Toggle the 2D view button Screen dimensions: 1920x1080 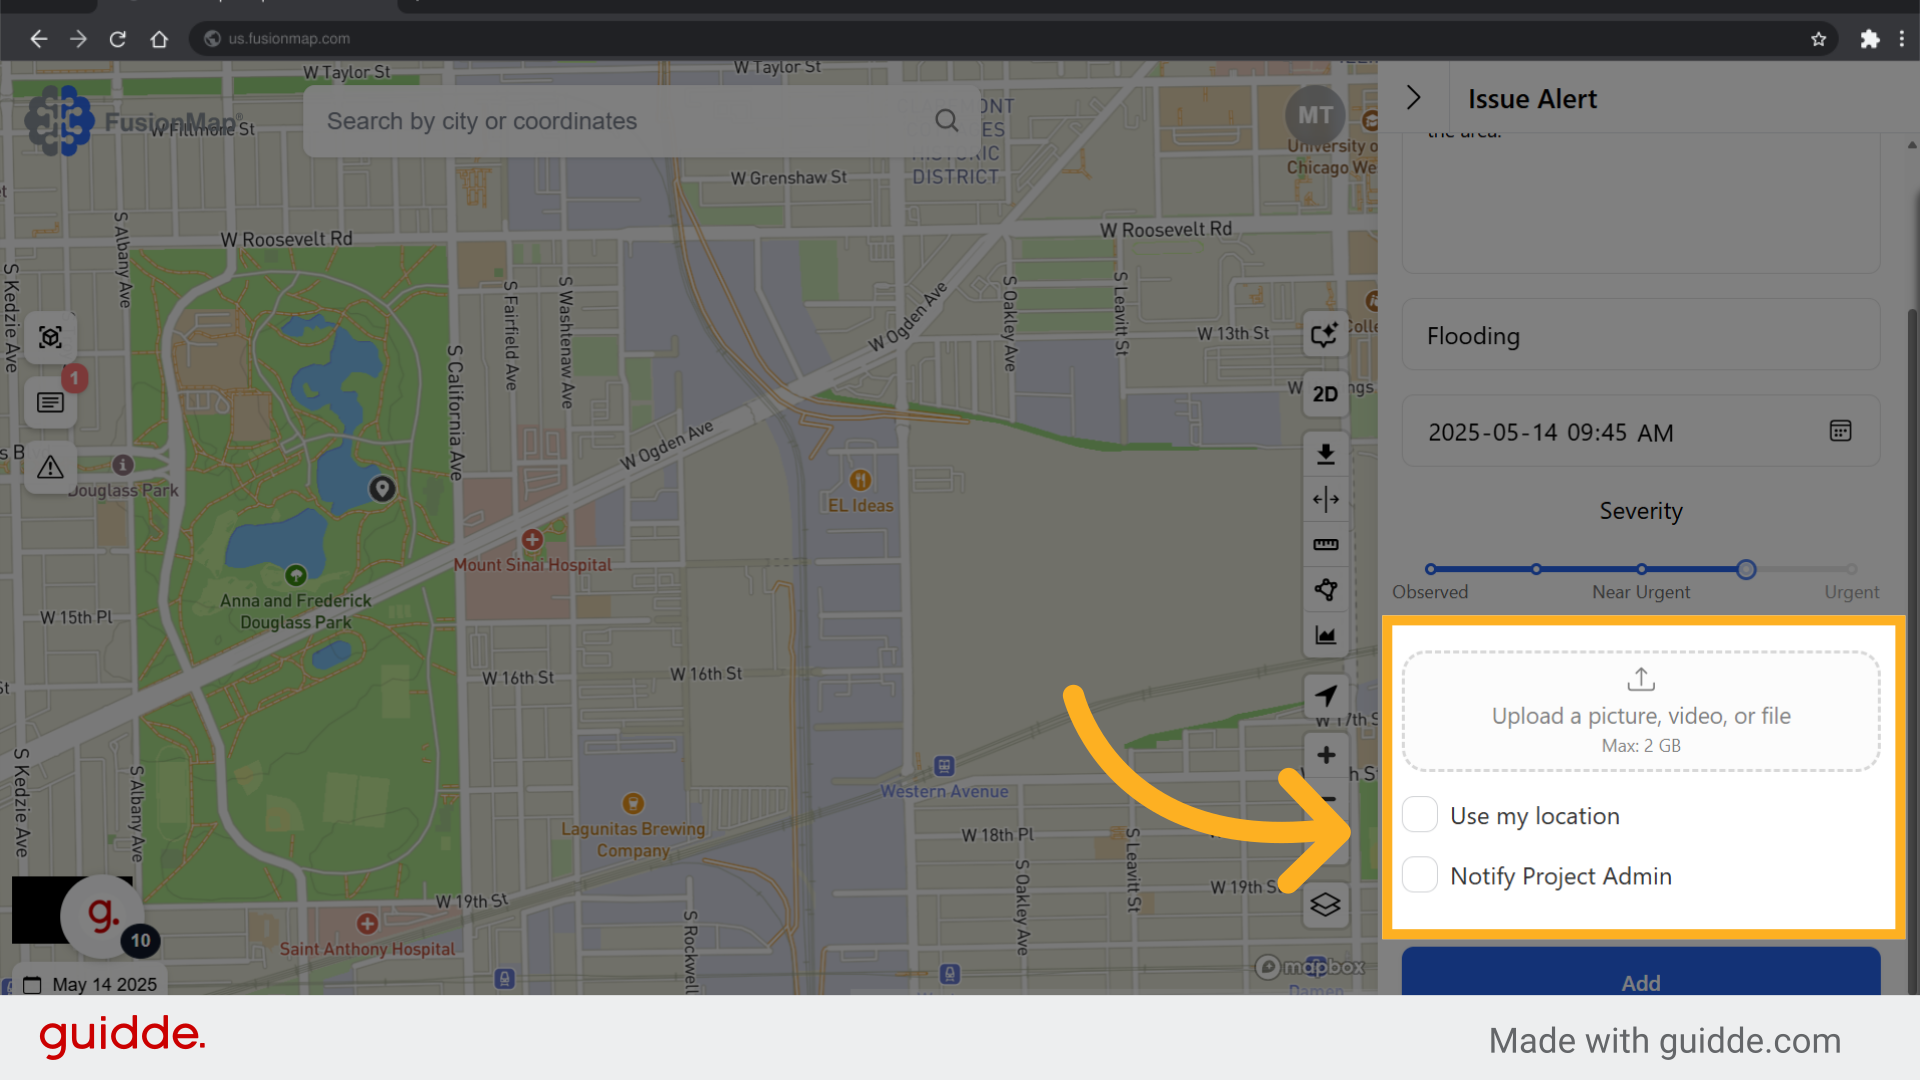1325,394
